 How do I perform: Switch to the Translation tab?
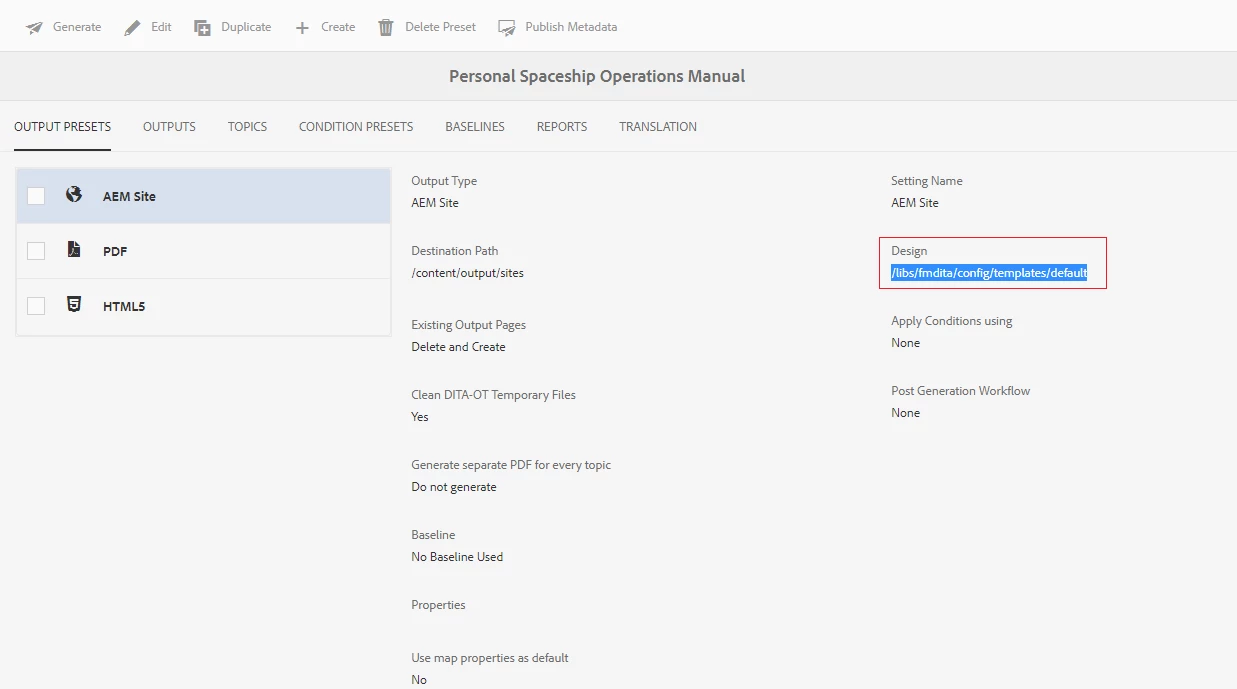pos(658,127)
